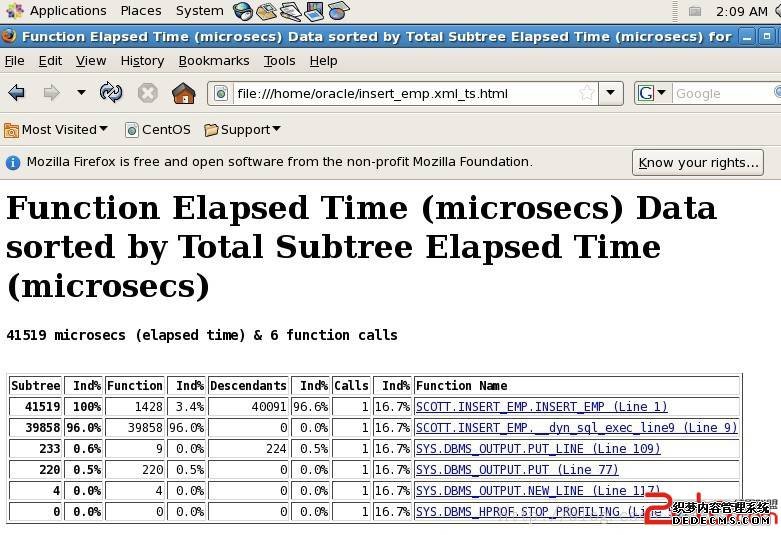Bookmark this page with the star icon
This screenshot has width=781, height=535.
pos(587,93)
